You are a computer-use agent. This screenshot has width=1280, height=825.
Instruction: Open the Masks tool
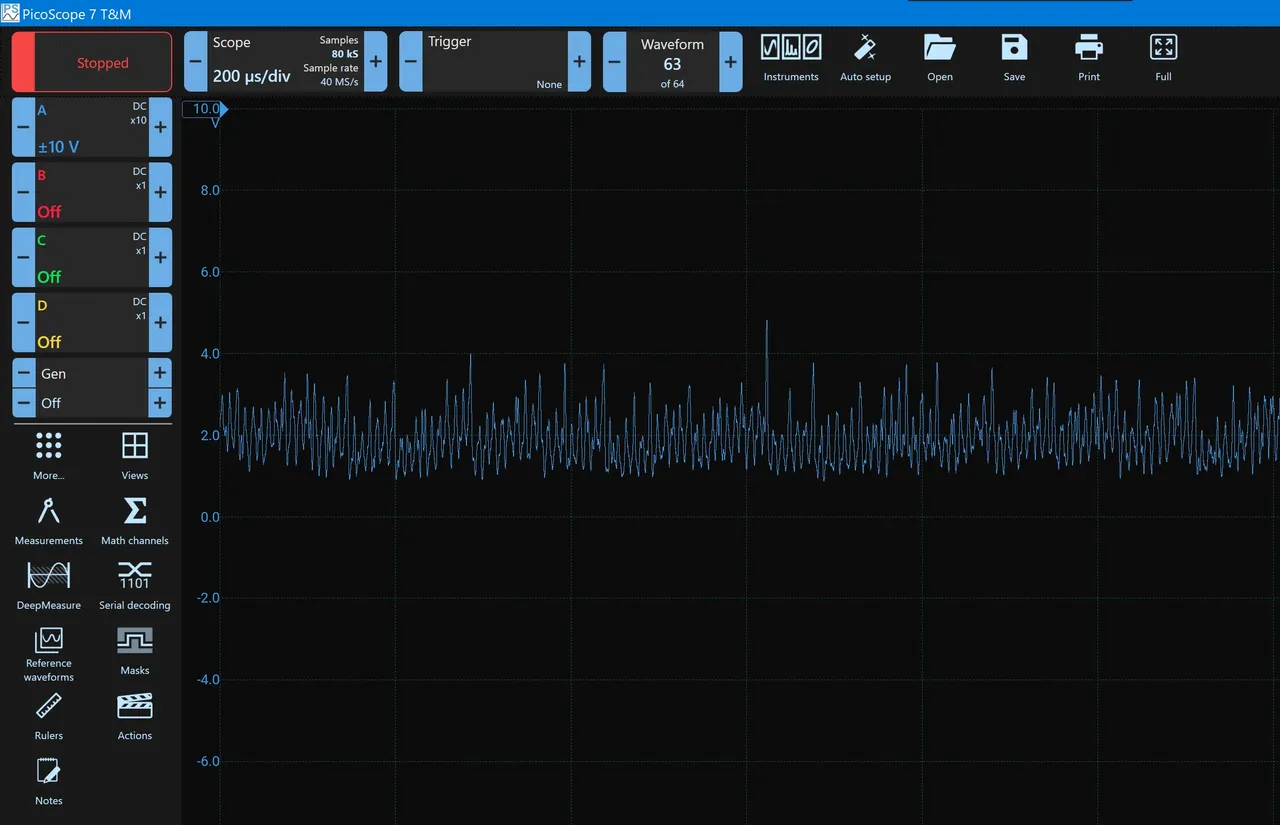coord(135,641)
